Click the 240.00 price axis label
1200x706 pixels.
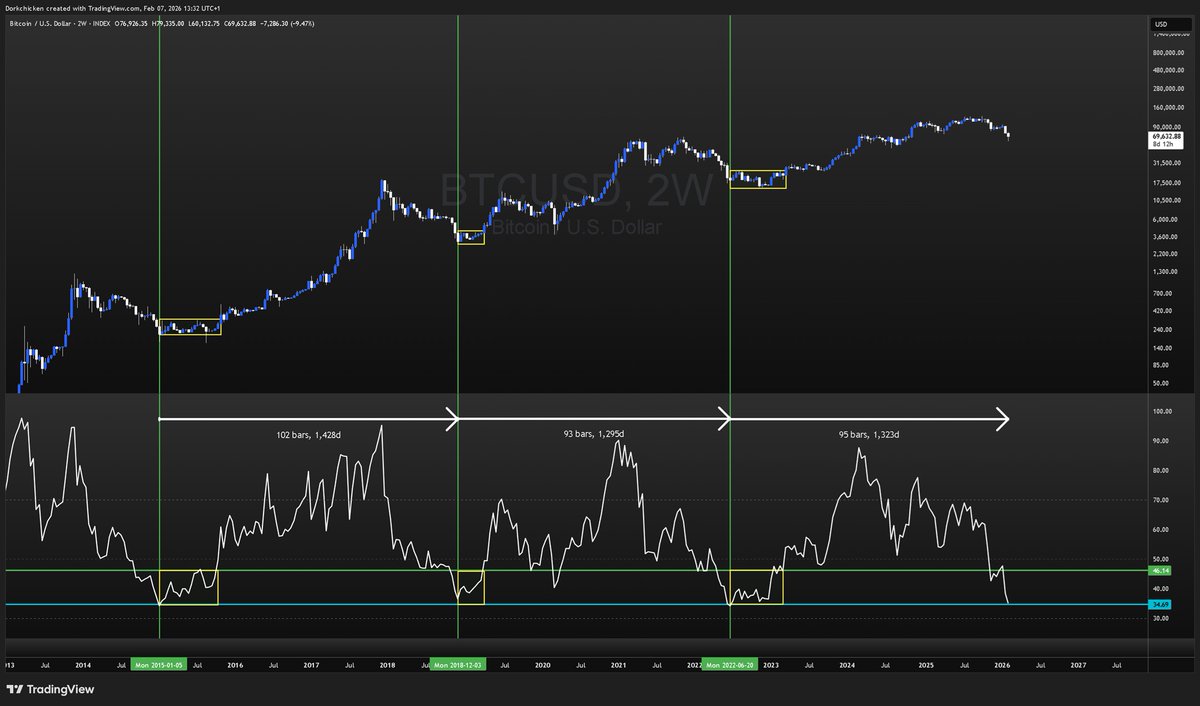[x=1162, y=329]
